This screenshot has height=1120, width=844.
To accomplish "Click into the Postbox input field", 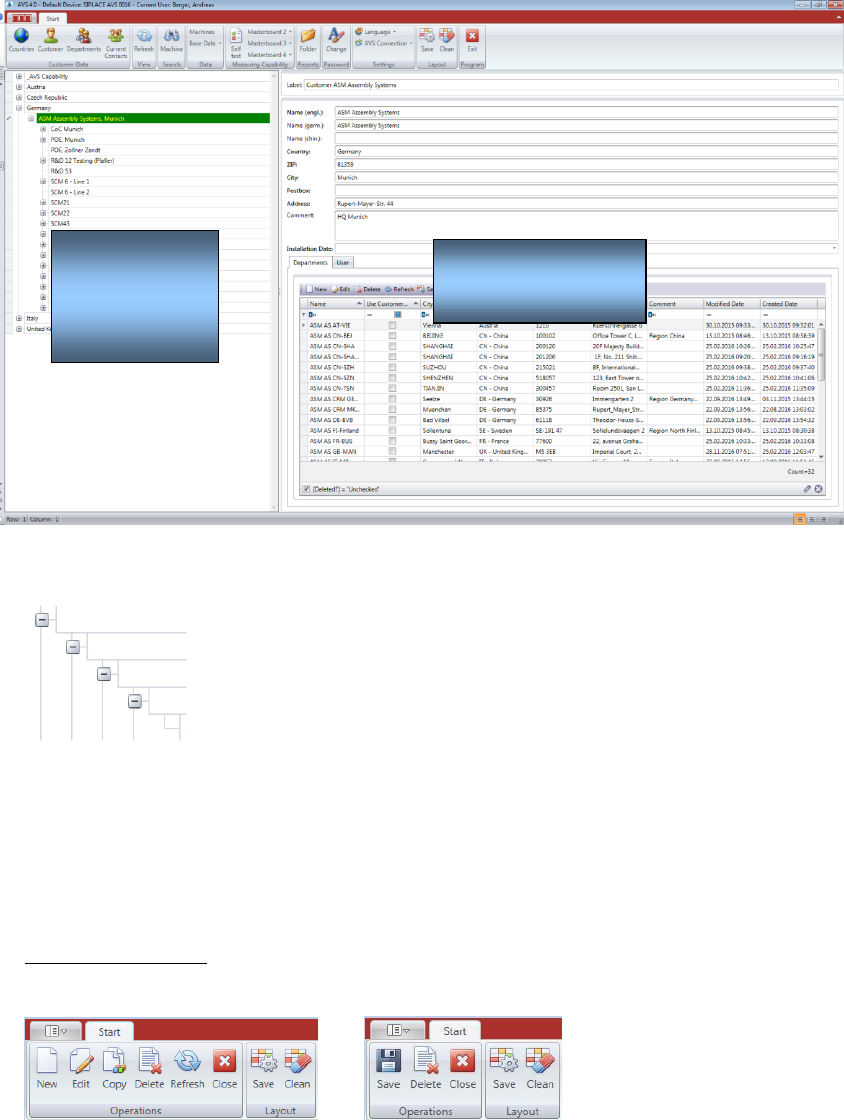I will 586,191.
